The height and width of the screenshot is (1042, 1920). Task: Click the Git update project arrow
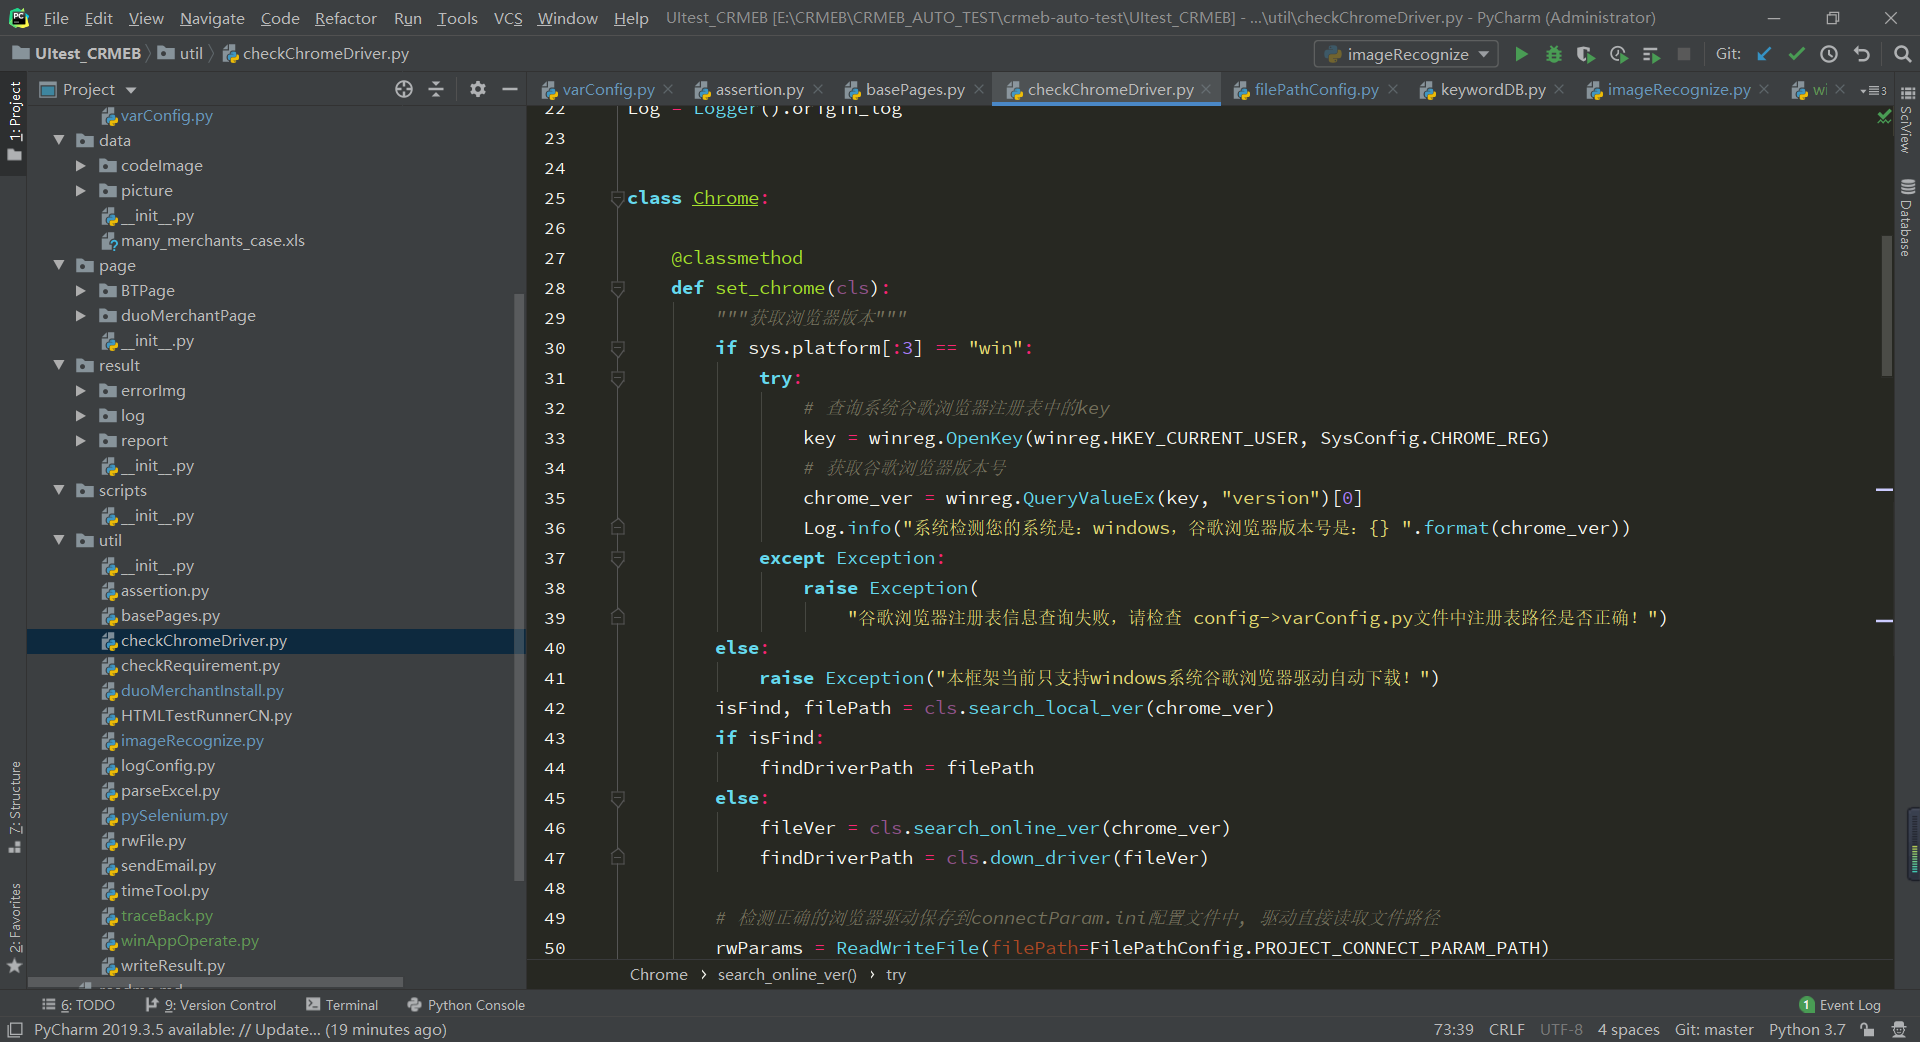[1764, 54]
